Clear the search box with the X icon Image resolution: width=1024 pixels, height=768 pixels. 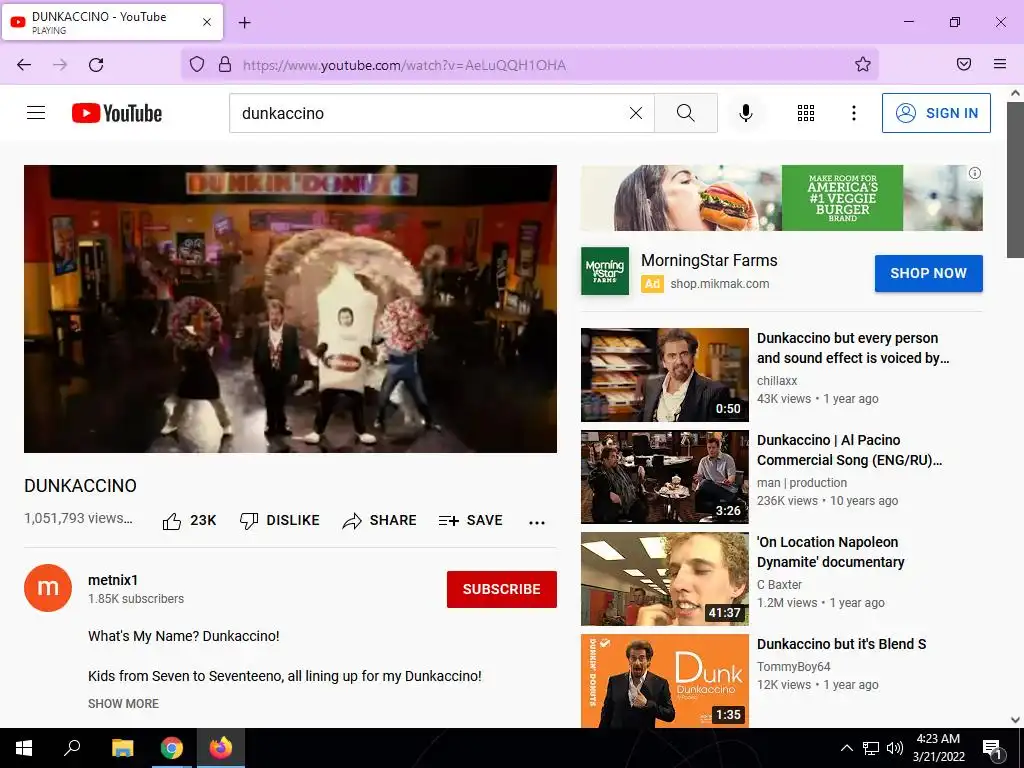(x=635, y=113)
